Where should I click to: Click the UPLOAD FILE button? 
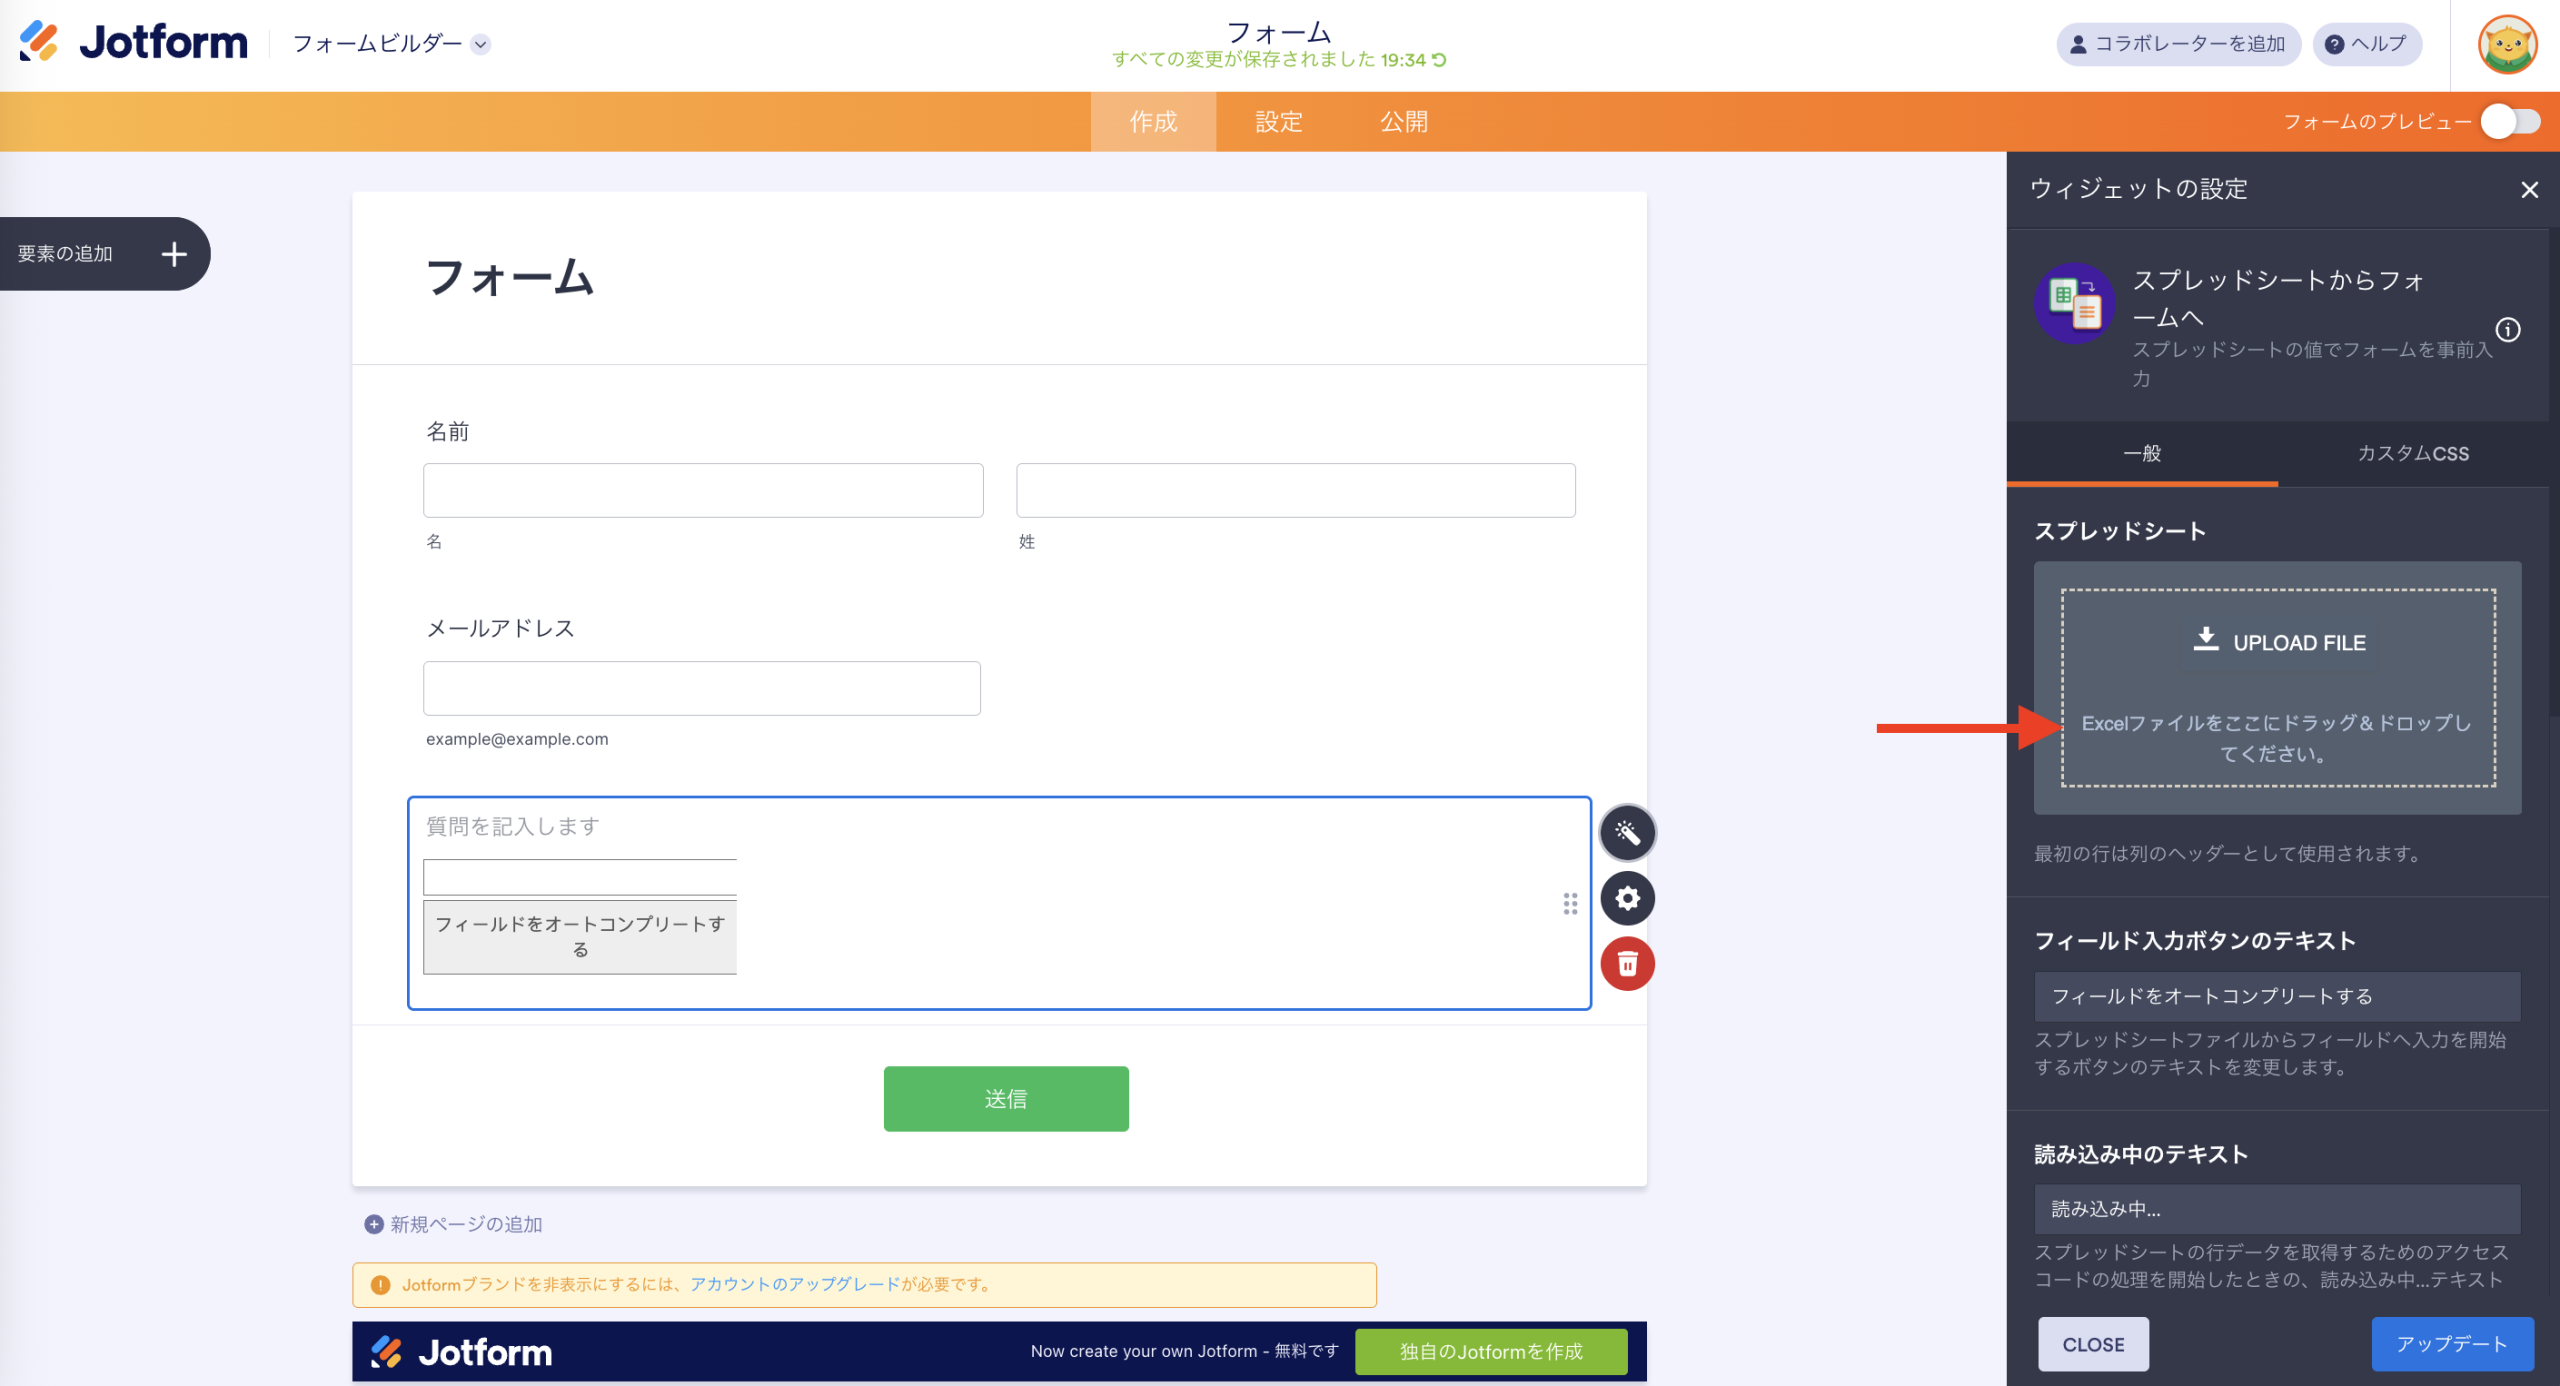click(x=2279, y=642)
